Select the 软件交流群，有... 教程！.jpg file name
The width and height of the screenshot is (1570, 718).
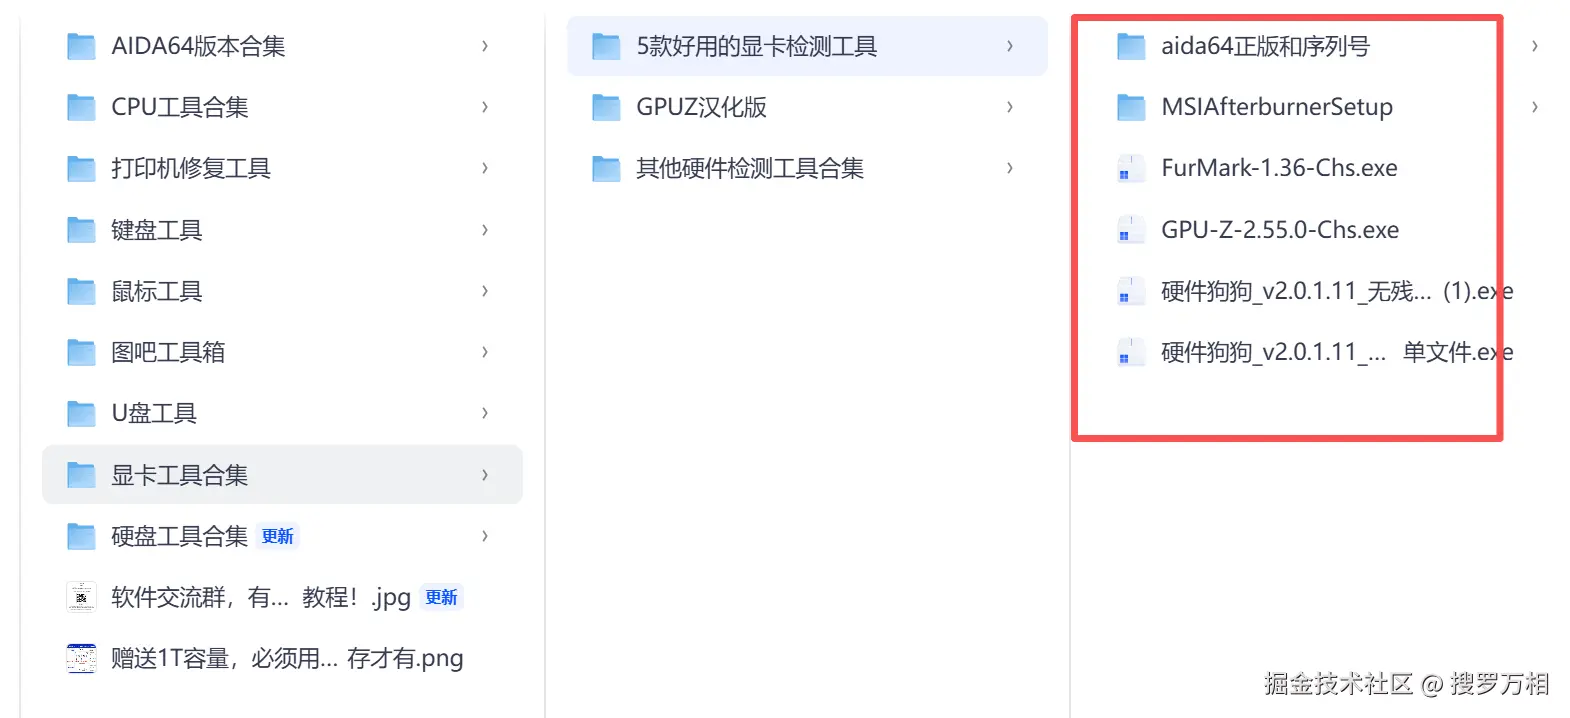[261, 597]
